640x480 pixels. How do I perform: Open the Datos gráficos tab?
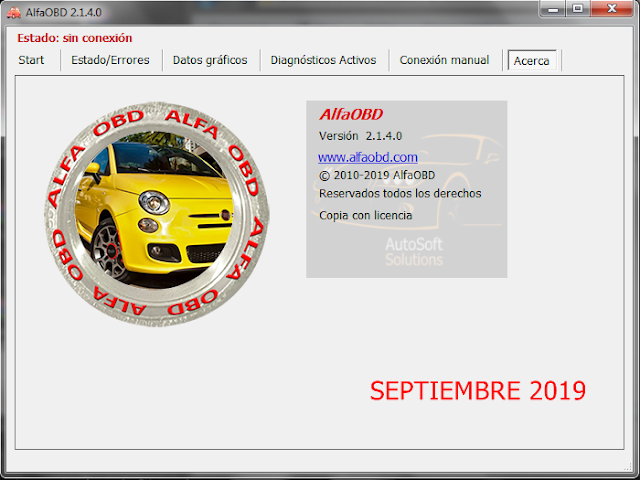pos(210,60)
